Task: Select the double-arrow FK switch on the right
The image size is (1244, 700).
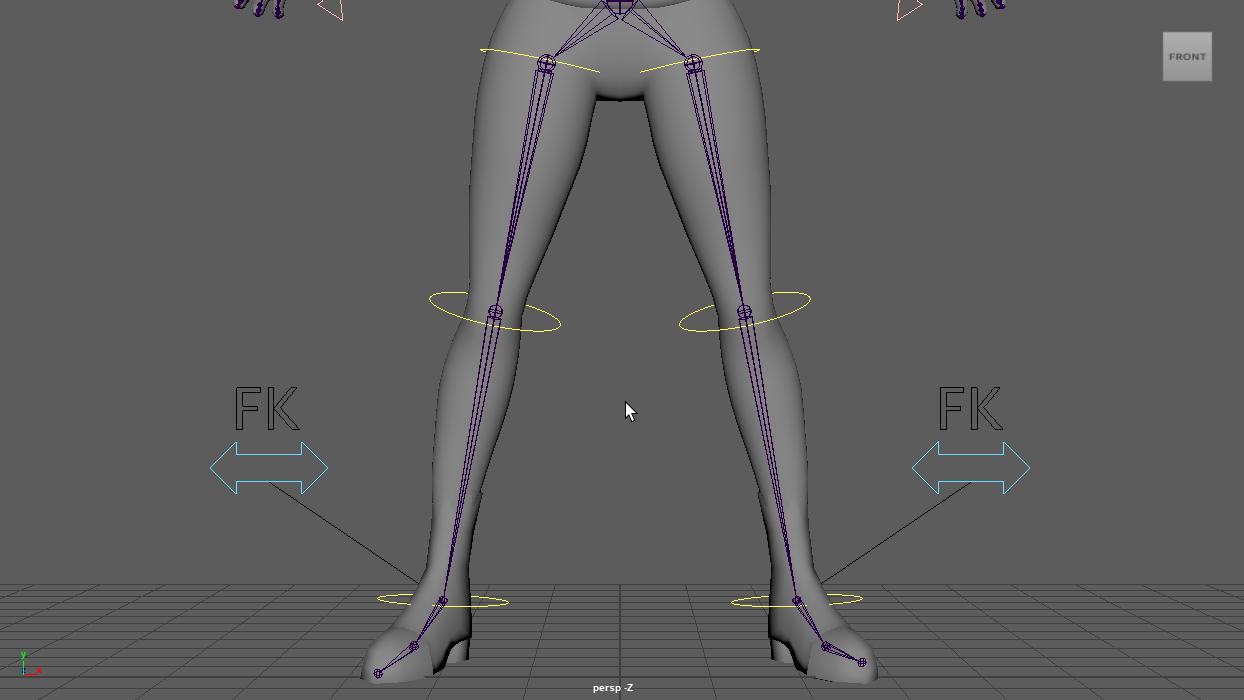Action: pos(971,468)
